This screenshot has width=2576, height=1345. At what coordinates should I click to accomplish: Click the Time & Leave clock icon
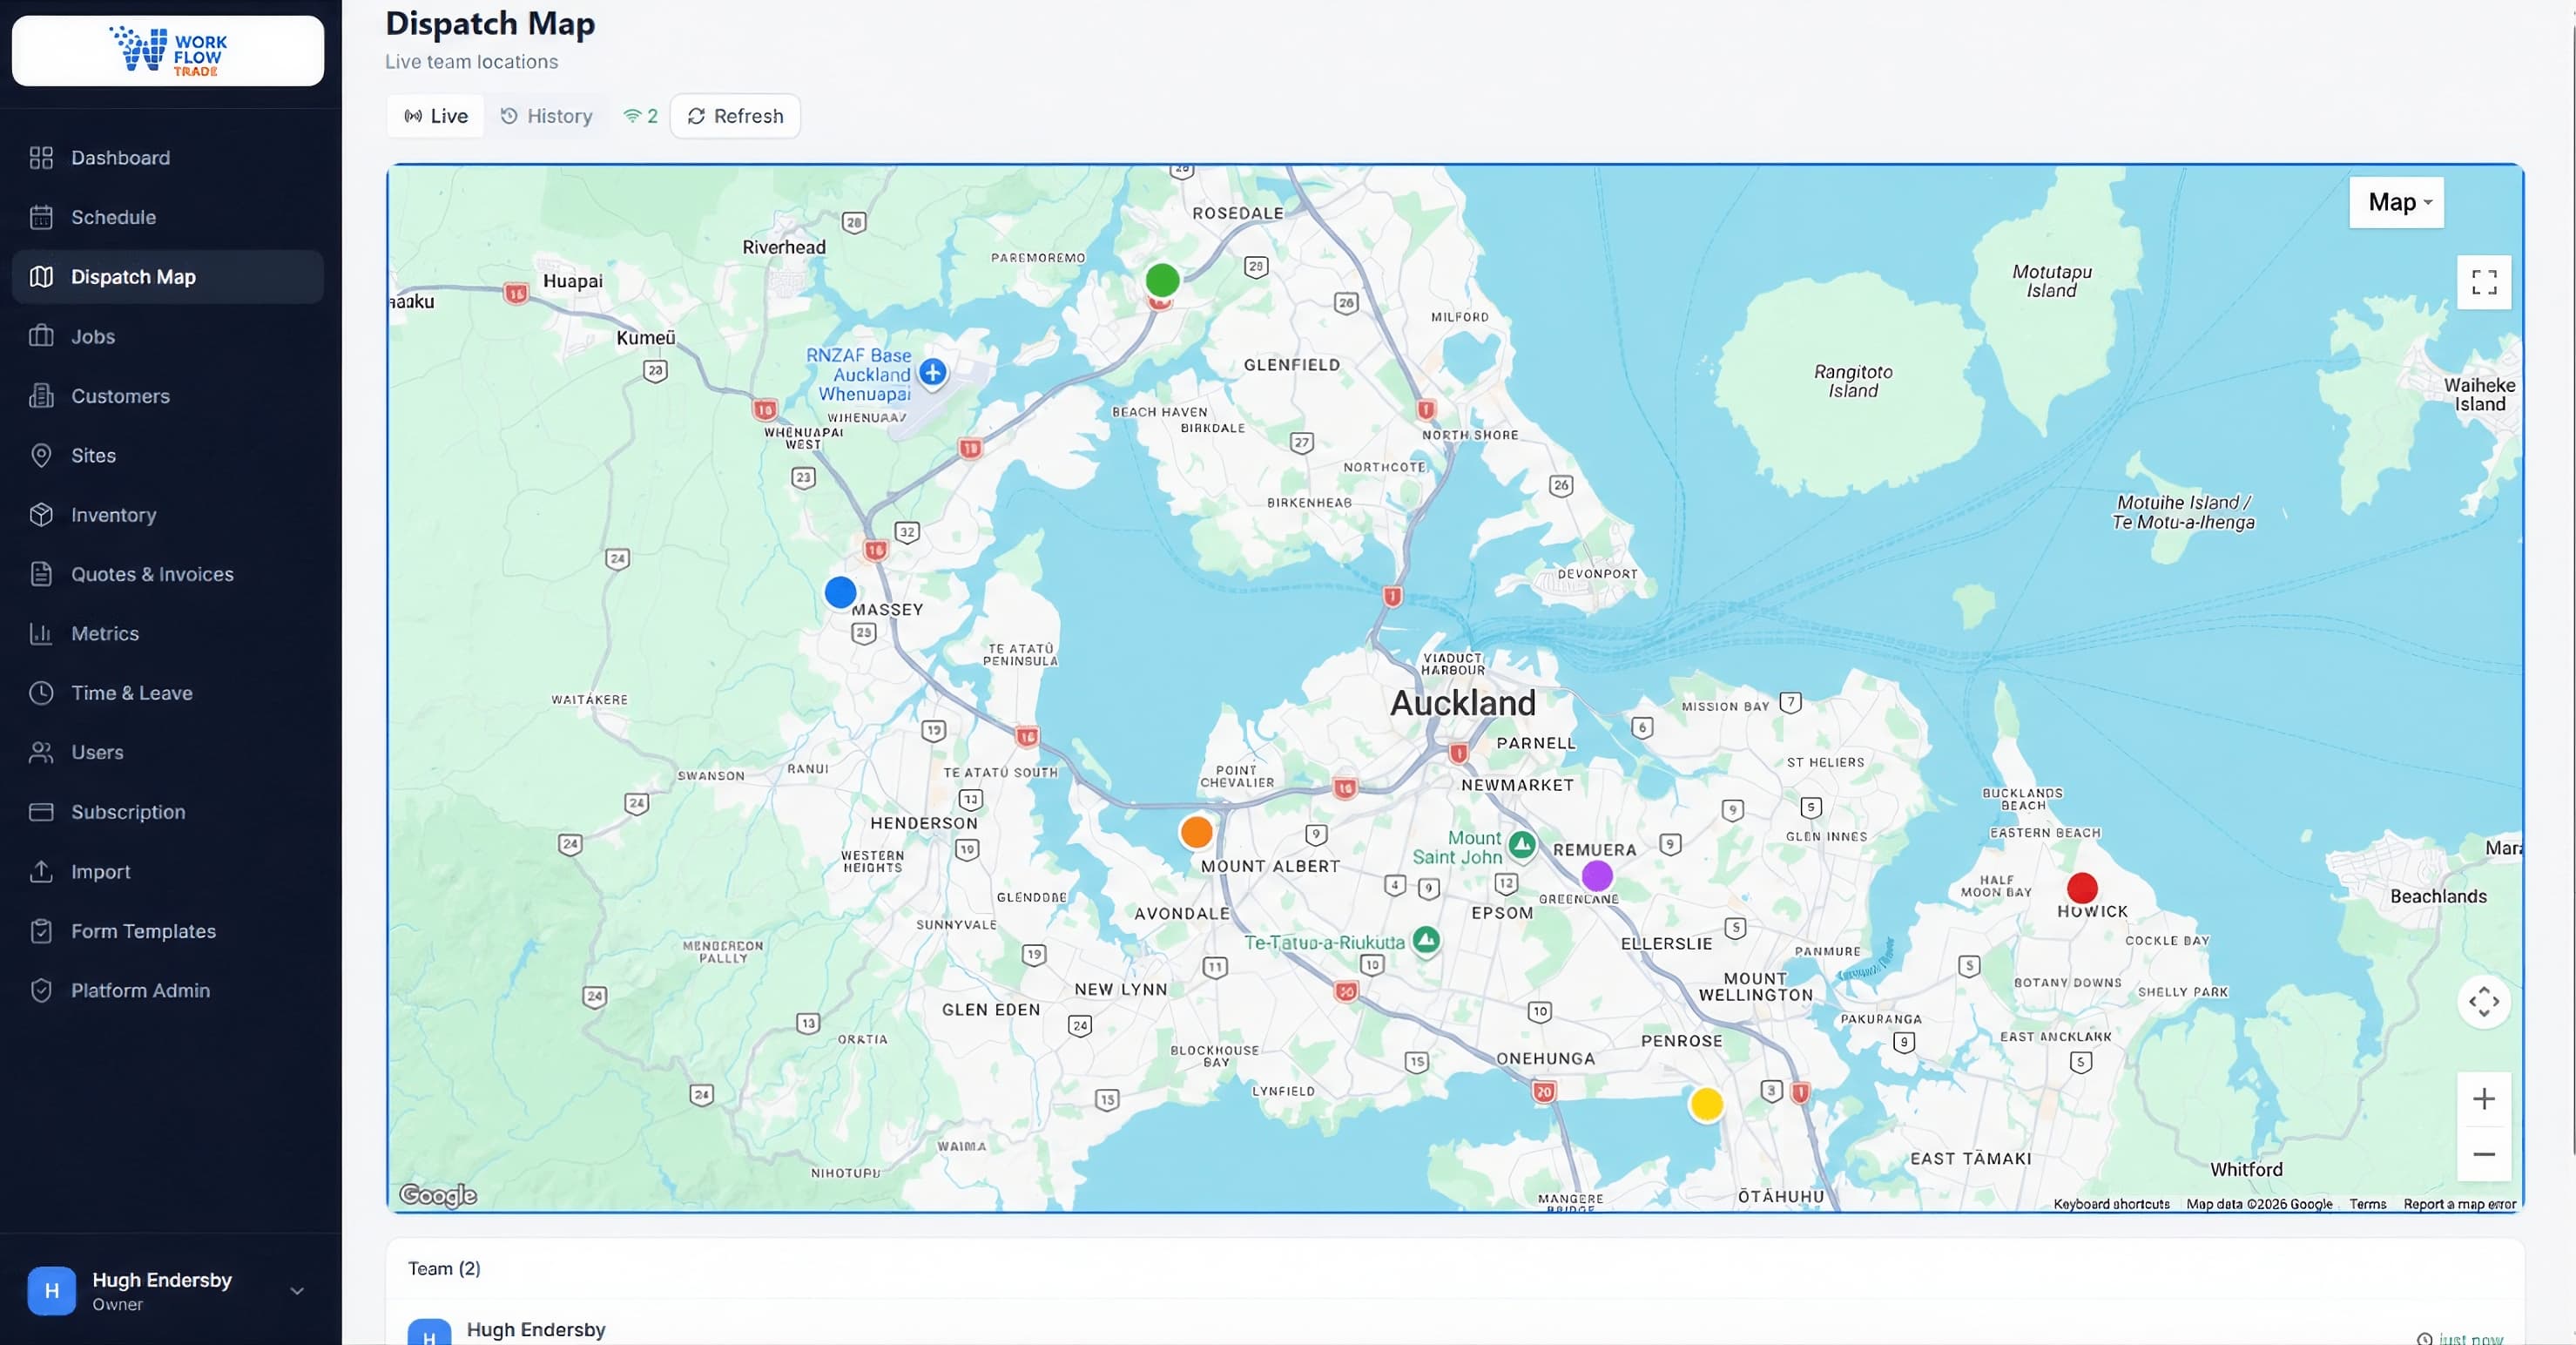tap(41, 693)
